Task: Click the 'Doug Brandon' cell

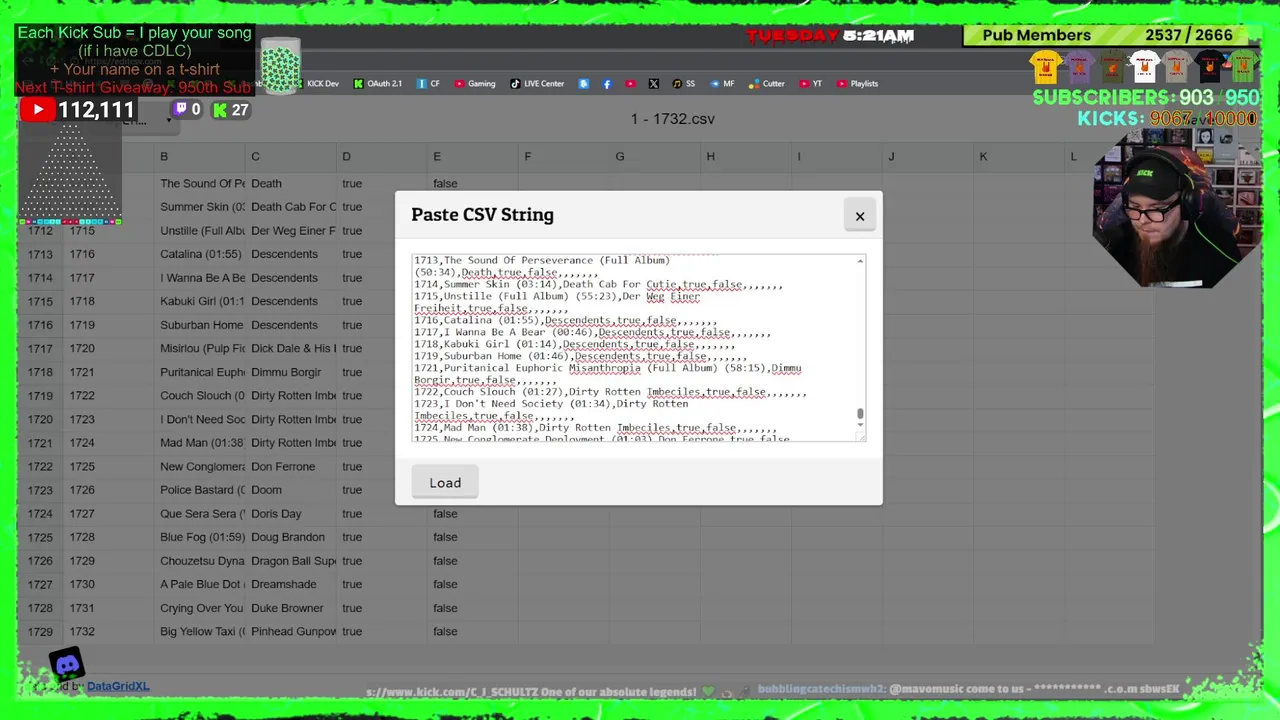Action: (x=291, y=537)
